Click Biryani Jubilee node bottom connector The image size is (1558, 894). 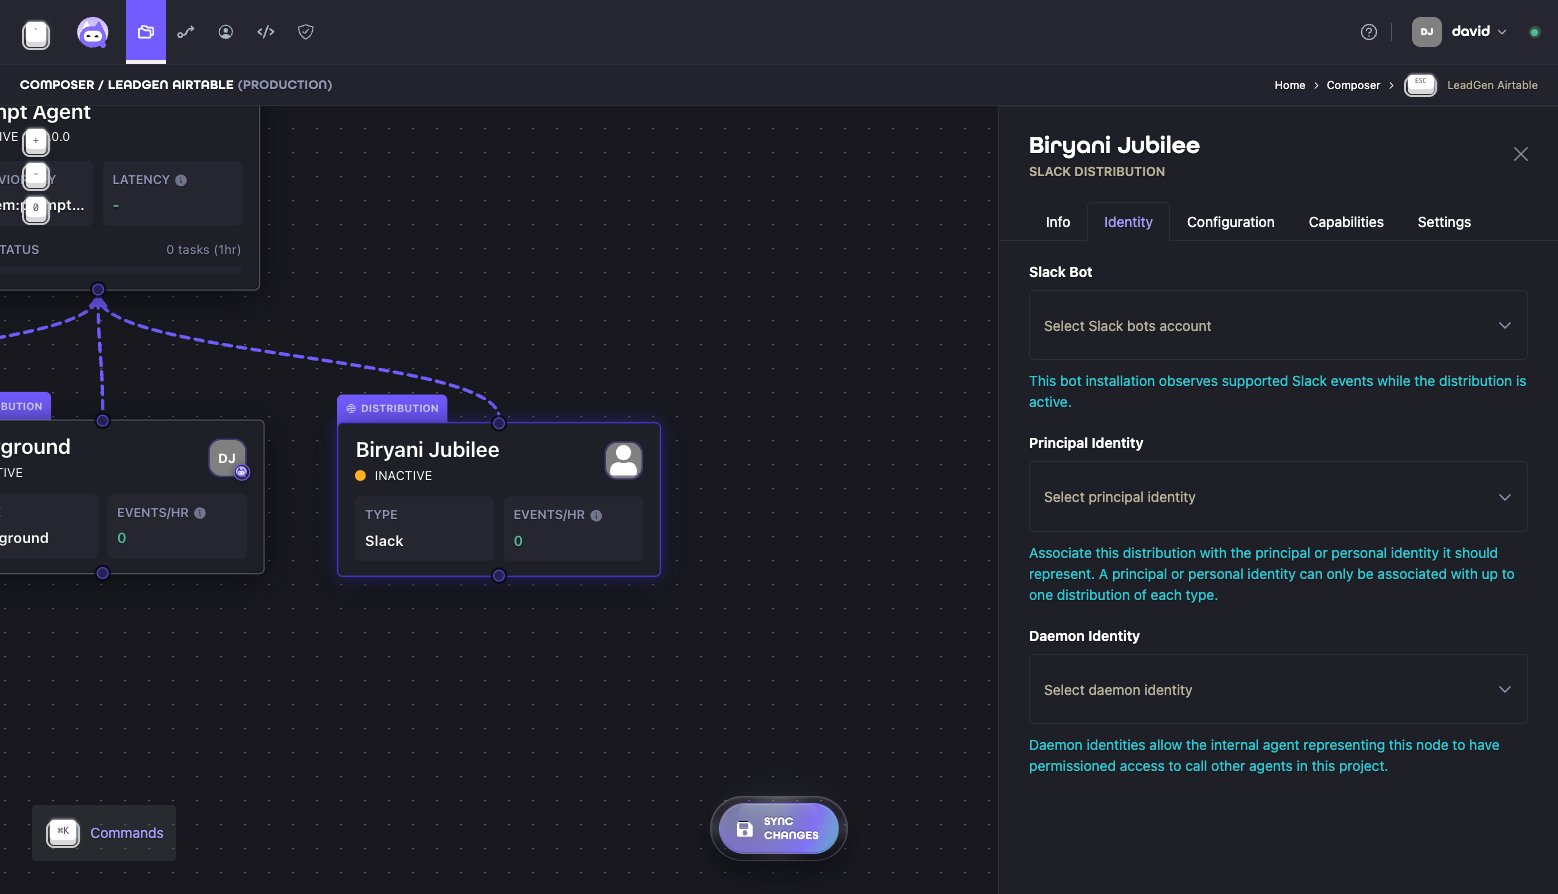[x=499, y=576]
